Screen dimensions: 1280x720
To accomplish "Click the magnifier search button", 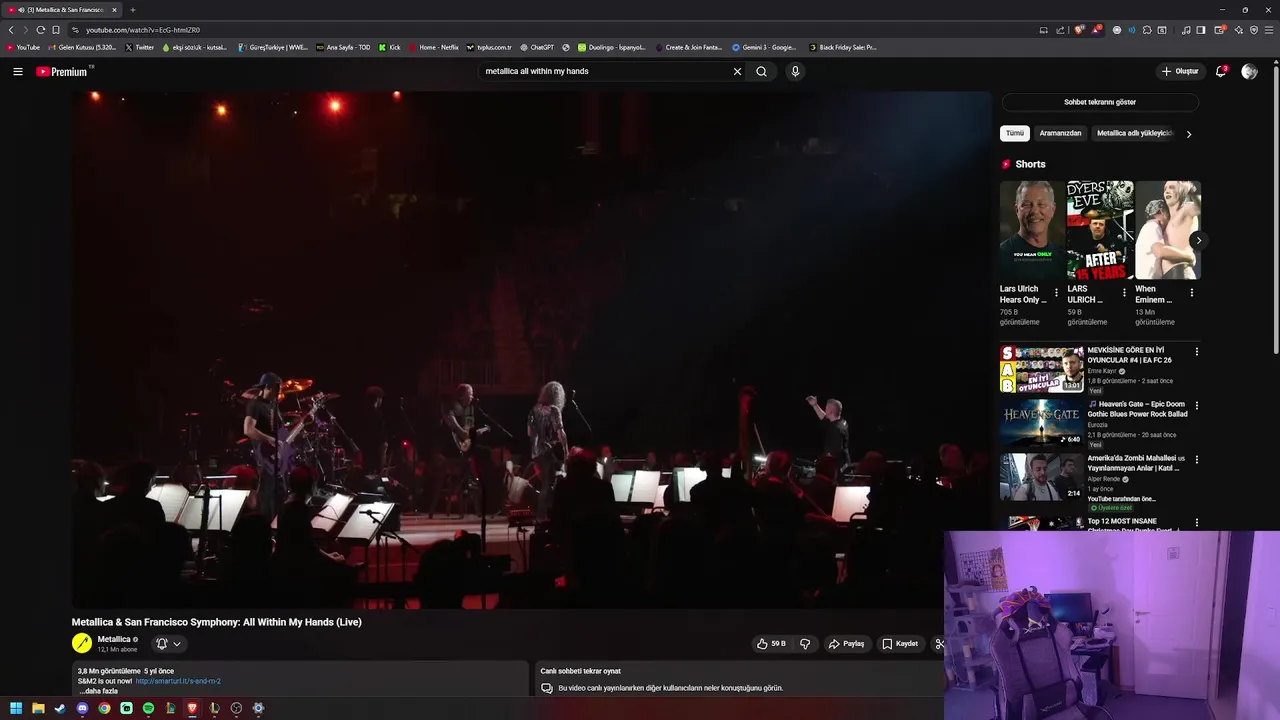I will (x=761, y=72).
